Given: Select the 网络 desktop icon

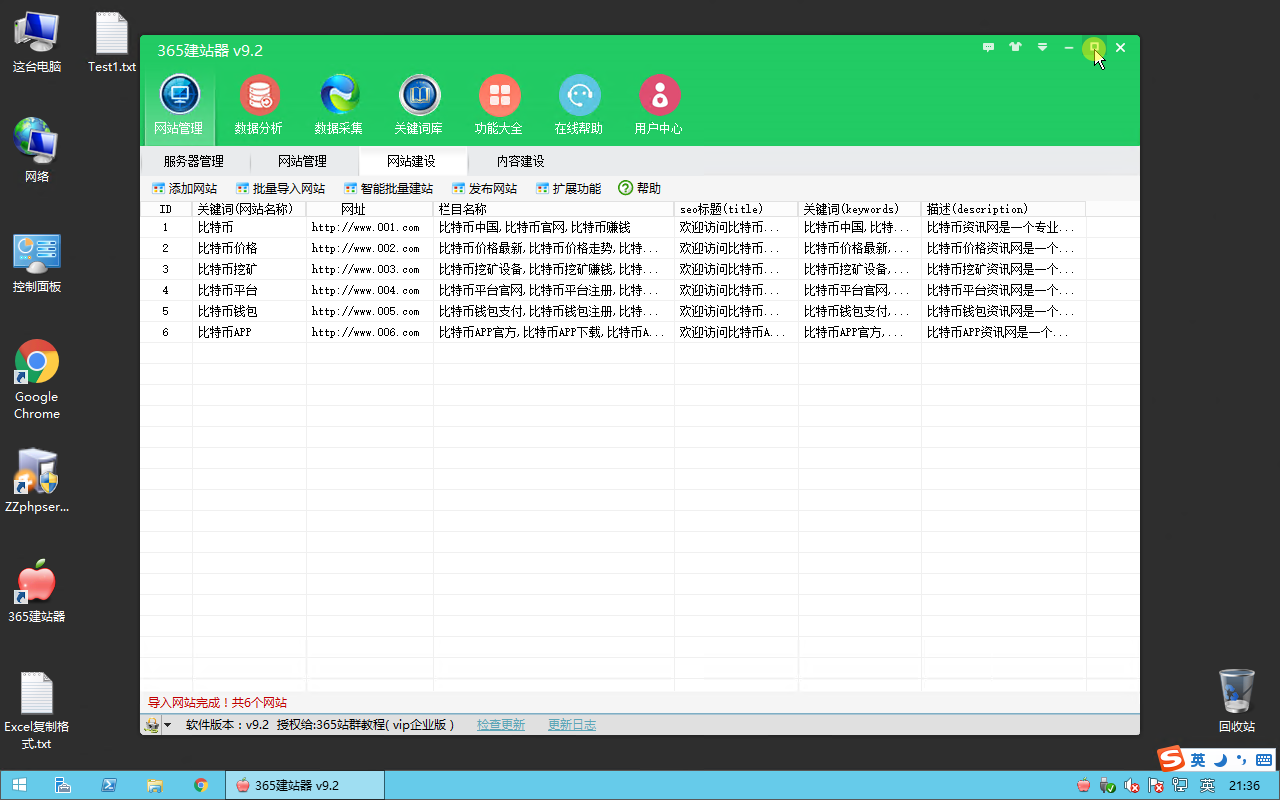Looking at the screenshot, I should 37,150.
